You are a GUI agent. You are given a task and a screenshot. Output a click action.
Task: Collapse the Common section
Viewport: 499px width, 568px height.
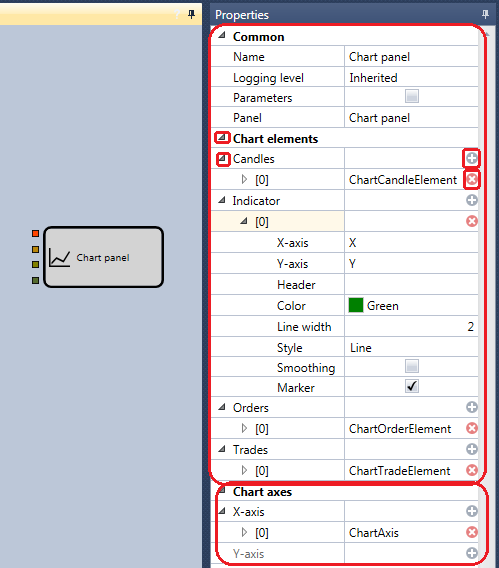(222, 35)
